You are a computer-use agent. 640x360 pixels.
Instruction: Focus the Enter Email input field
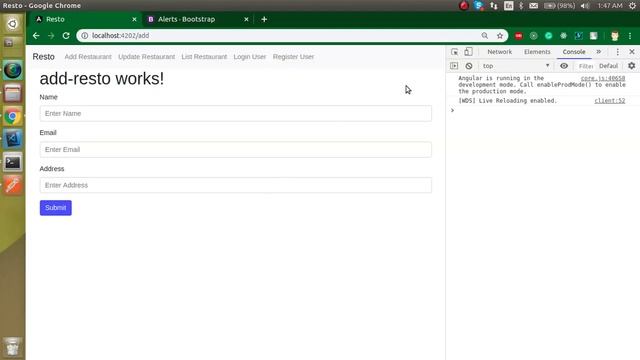click(236, 149)
